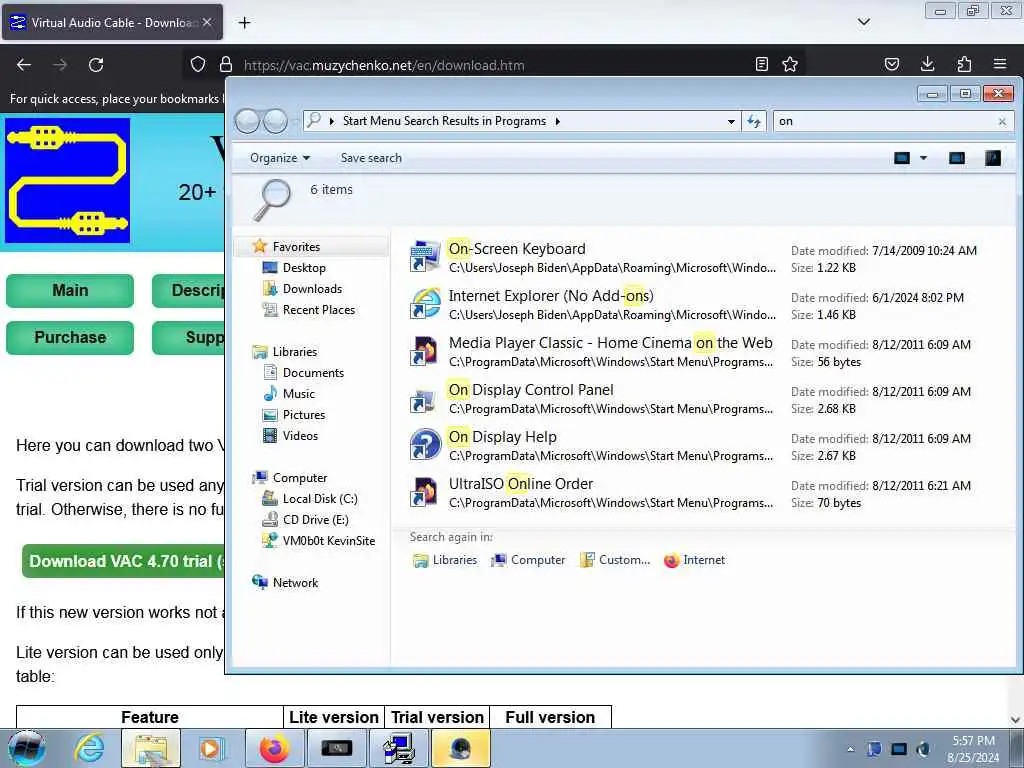The width and height of the screenshot is (1024, 768).
Task: Click the Purchase button on the webpage
Action: point(70,338)
